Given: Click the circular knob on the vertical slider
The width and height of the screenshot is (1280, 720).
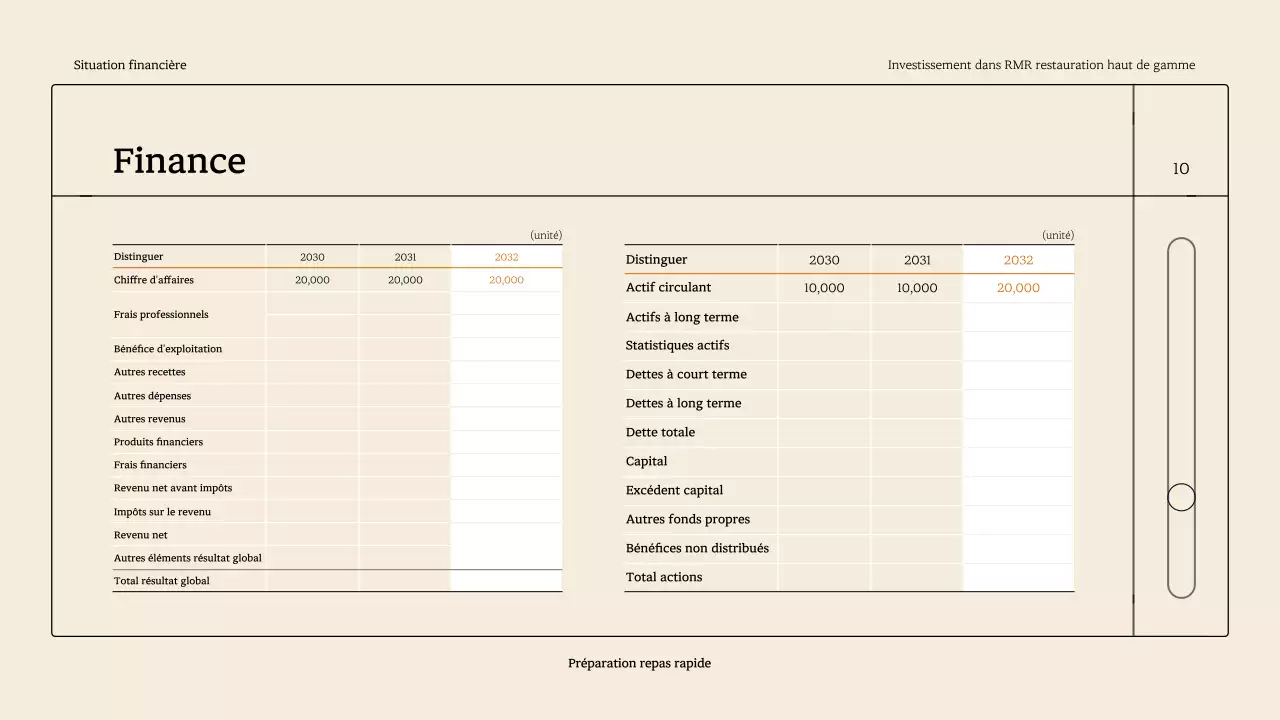Looking at the screenshot, I should point(1181,497).
